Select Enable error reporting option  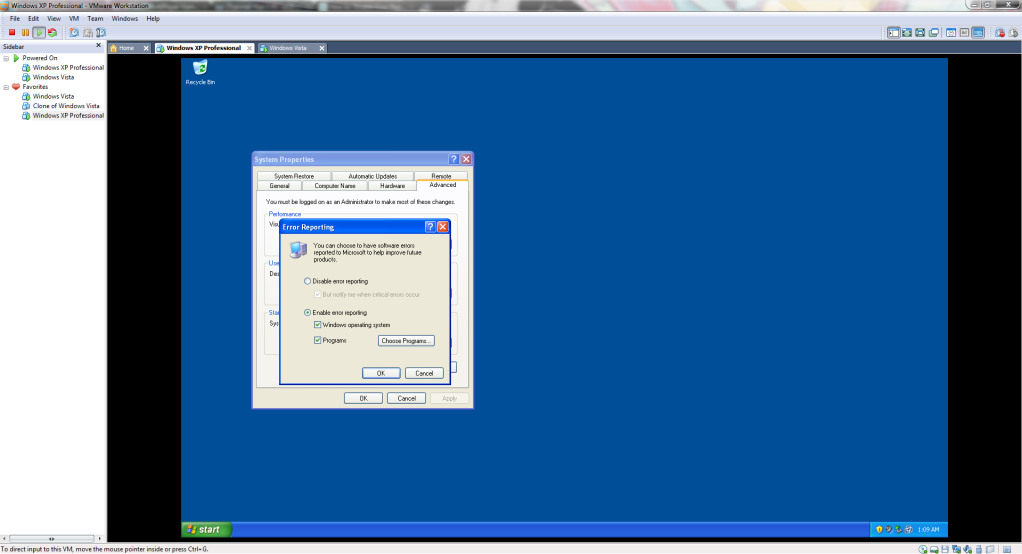[336, 312]
